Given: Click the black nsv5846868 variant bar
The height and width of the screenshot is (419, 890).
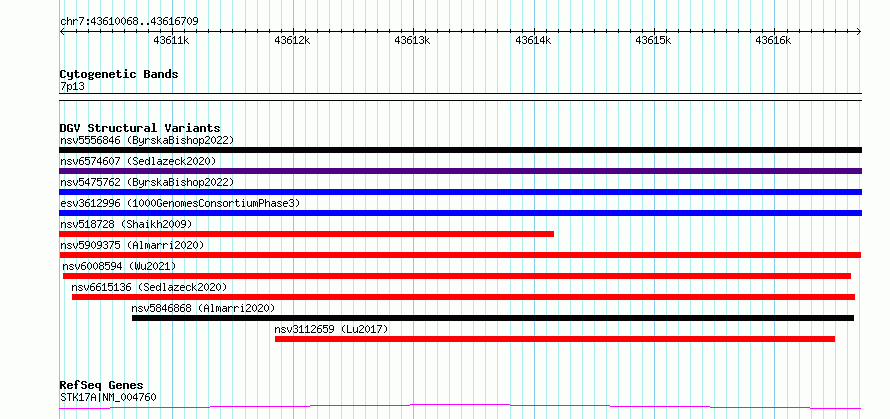Looking at the screenshot, I should 493,318.
